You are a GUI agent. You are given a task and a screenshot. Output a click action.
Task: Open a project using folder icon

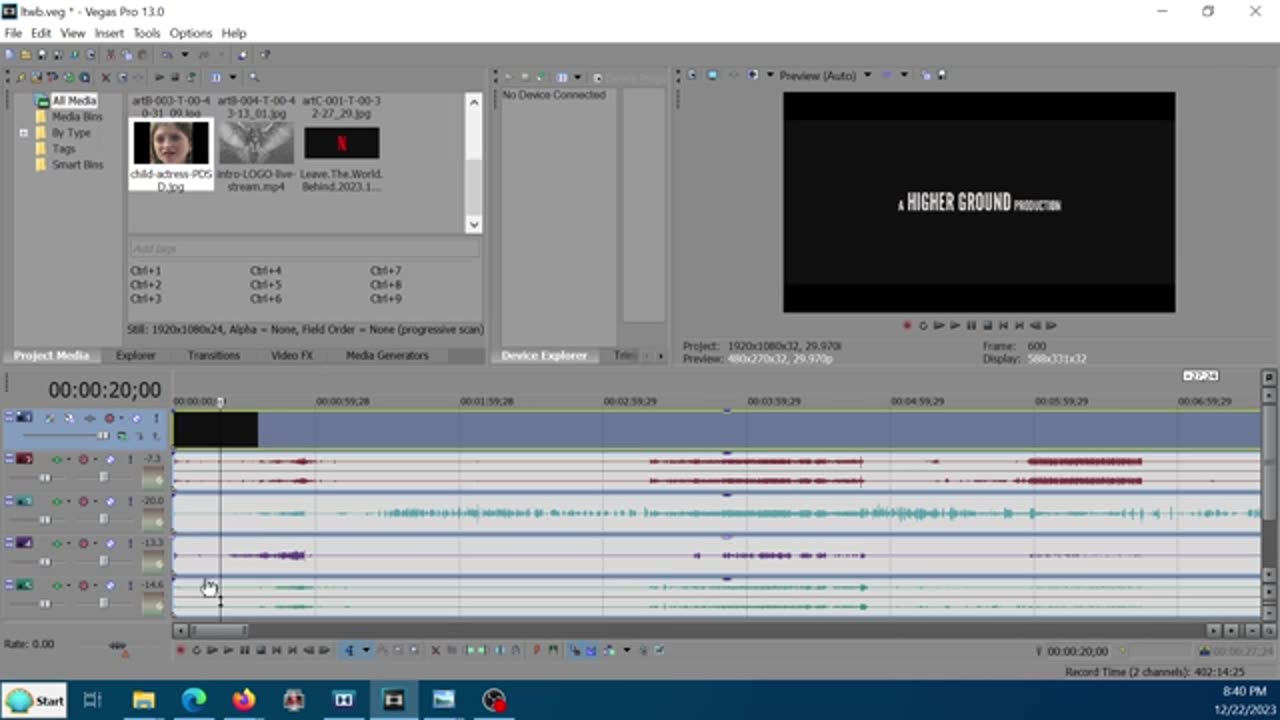coord(26,55)
